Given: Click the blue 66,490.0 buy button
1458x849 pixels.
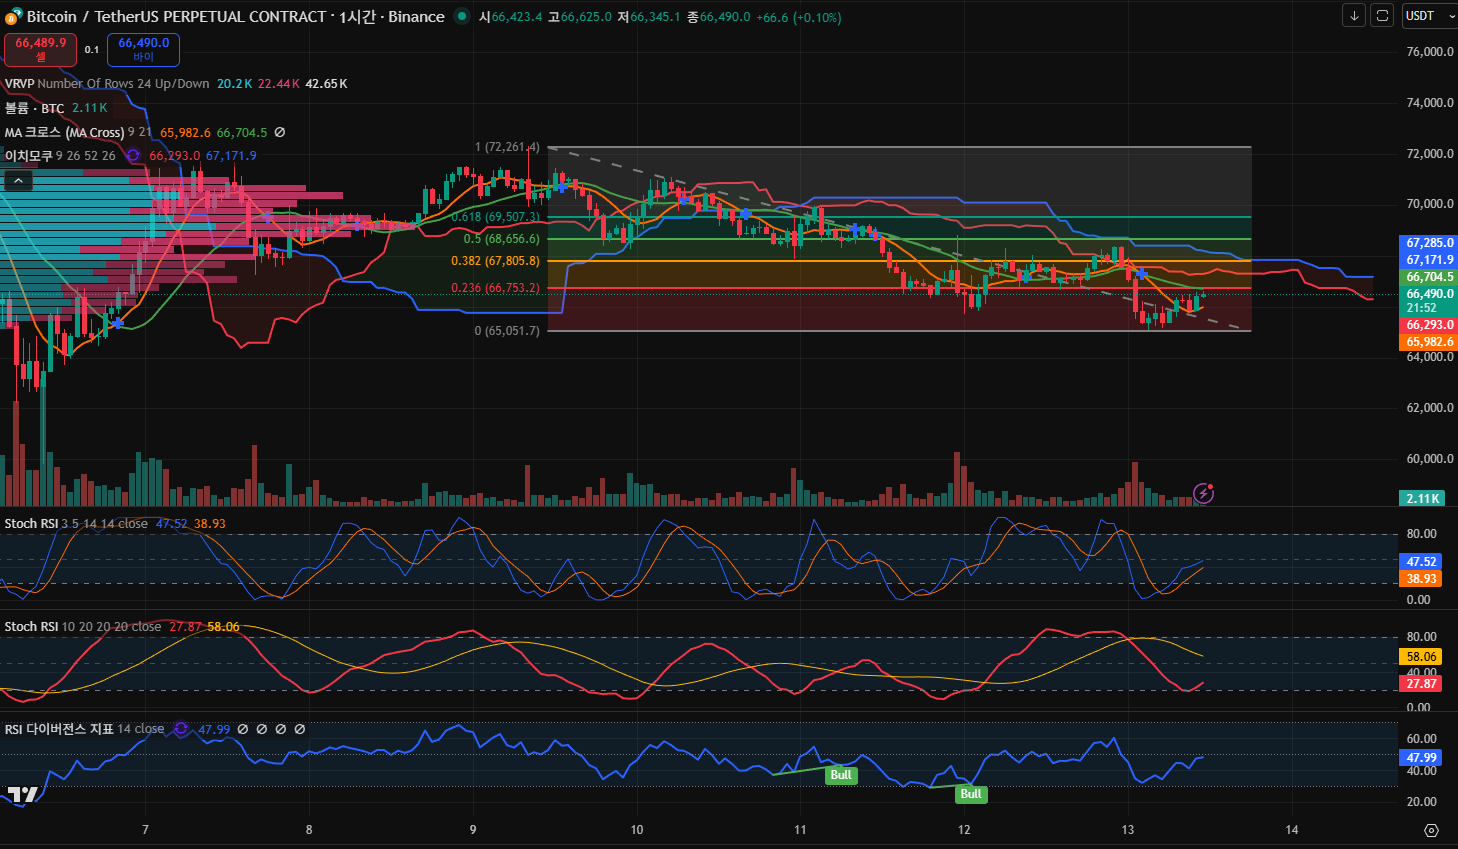Looking at the screenshot, I should (x=143, y=49).
